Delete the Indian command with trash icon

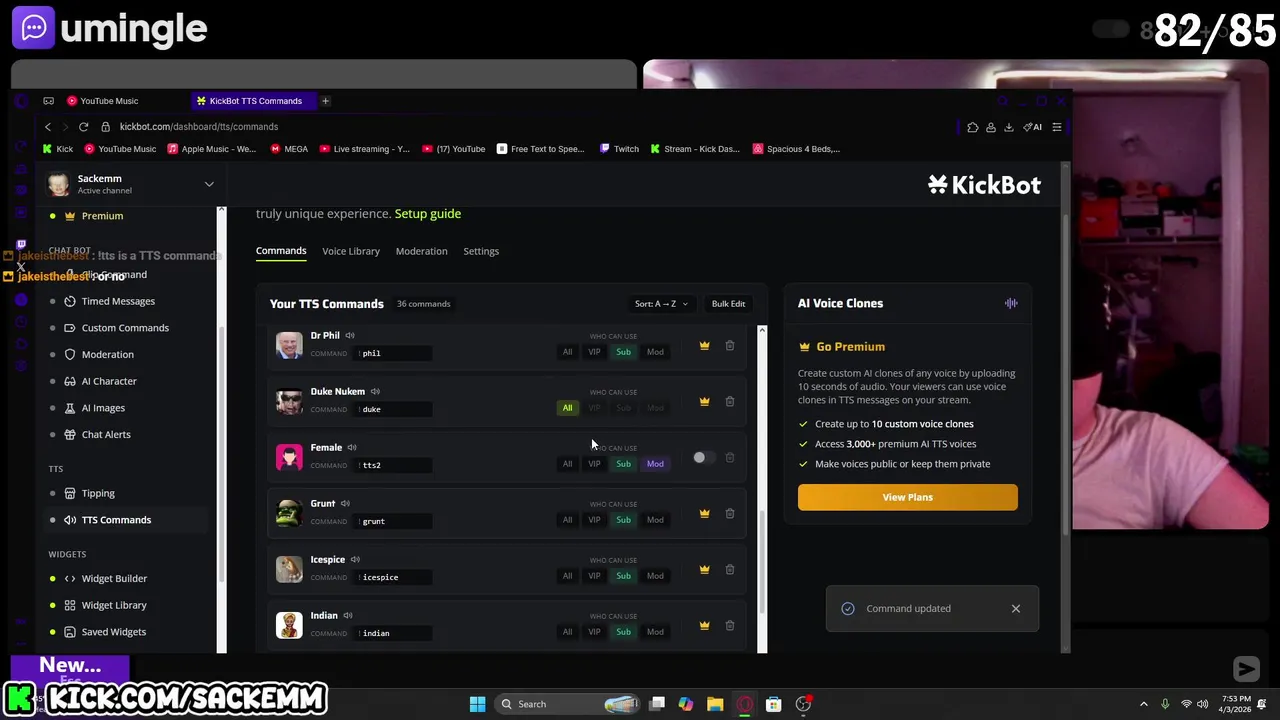point(730,625)
